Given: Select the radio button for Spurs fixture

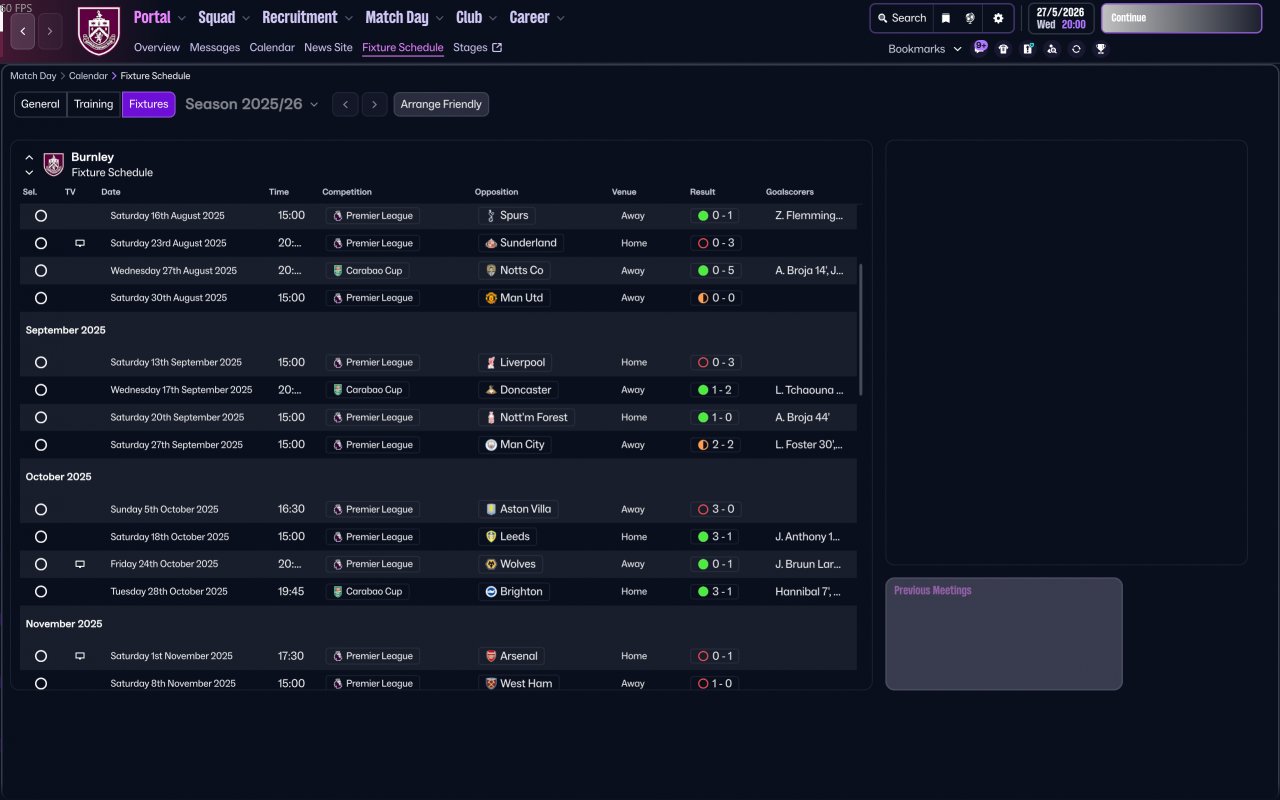Looking at the screenshot, I should click(41, 216).
